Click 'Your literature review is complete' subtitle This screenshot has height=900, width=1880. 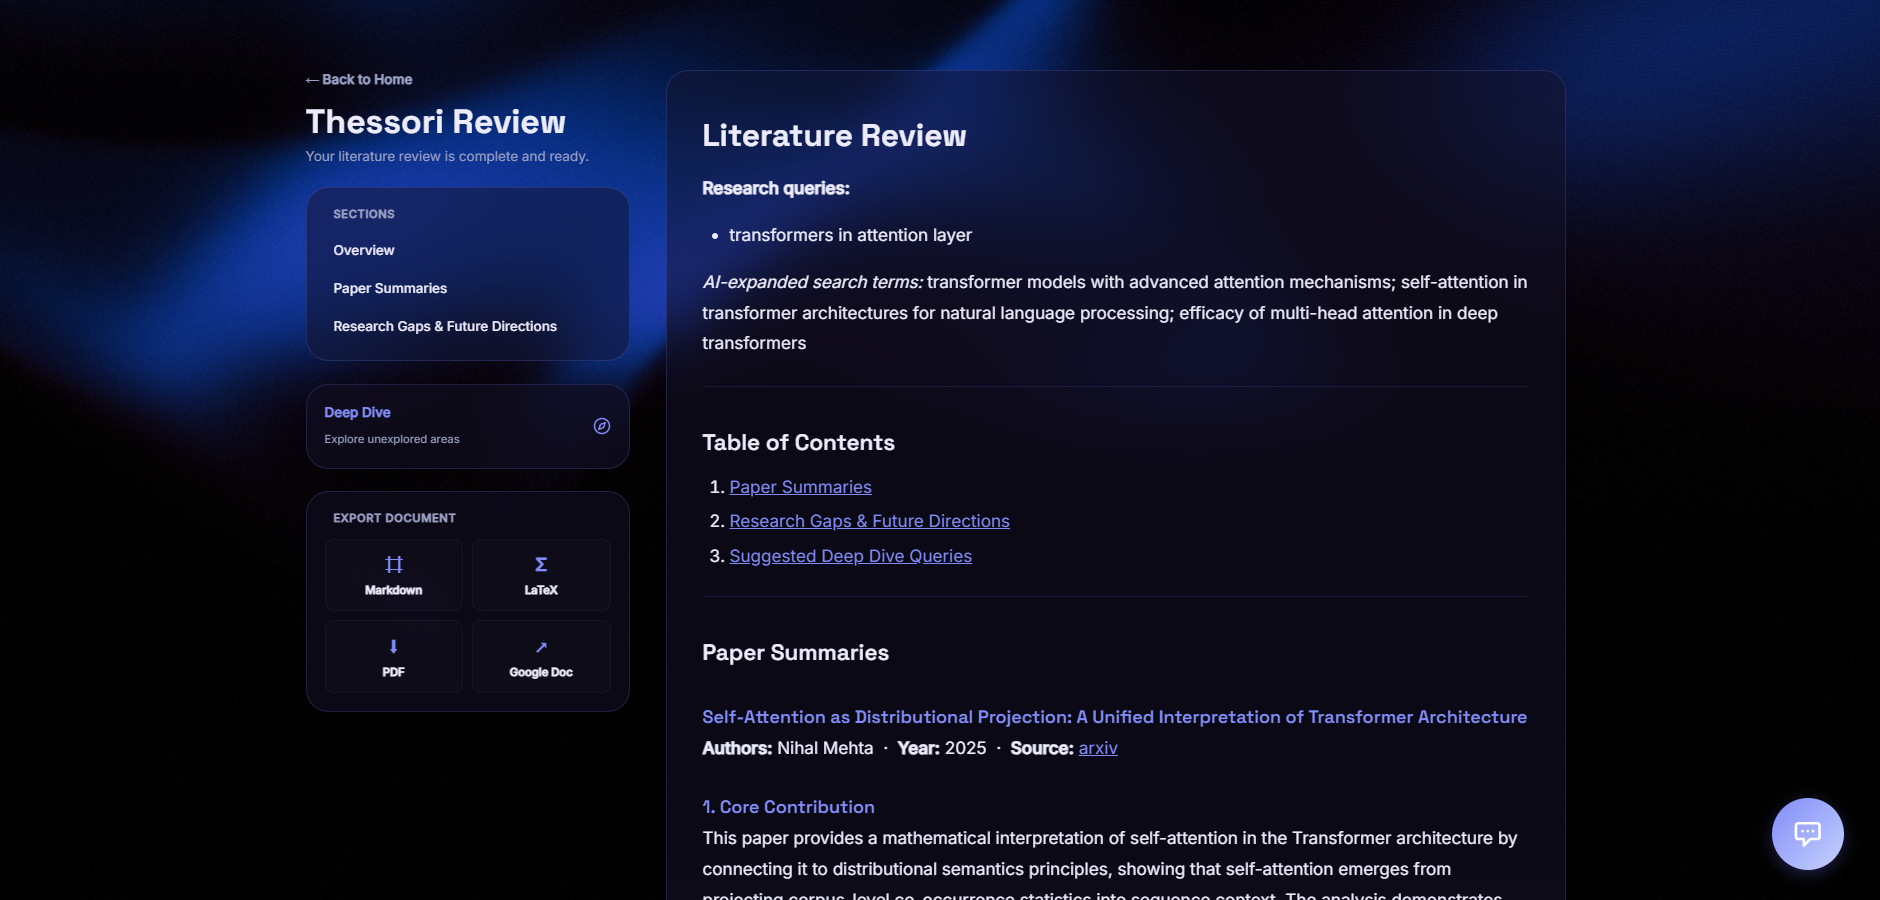pyautogui.click(x=447, y=156)
